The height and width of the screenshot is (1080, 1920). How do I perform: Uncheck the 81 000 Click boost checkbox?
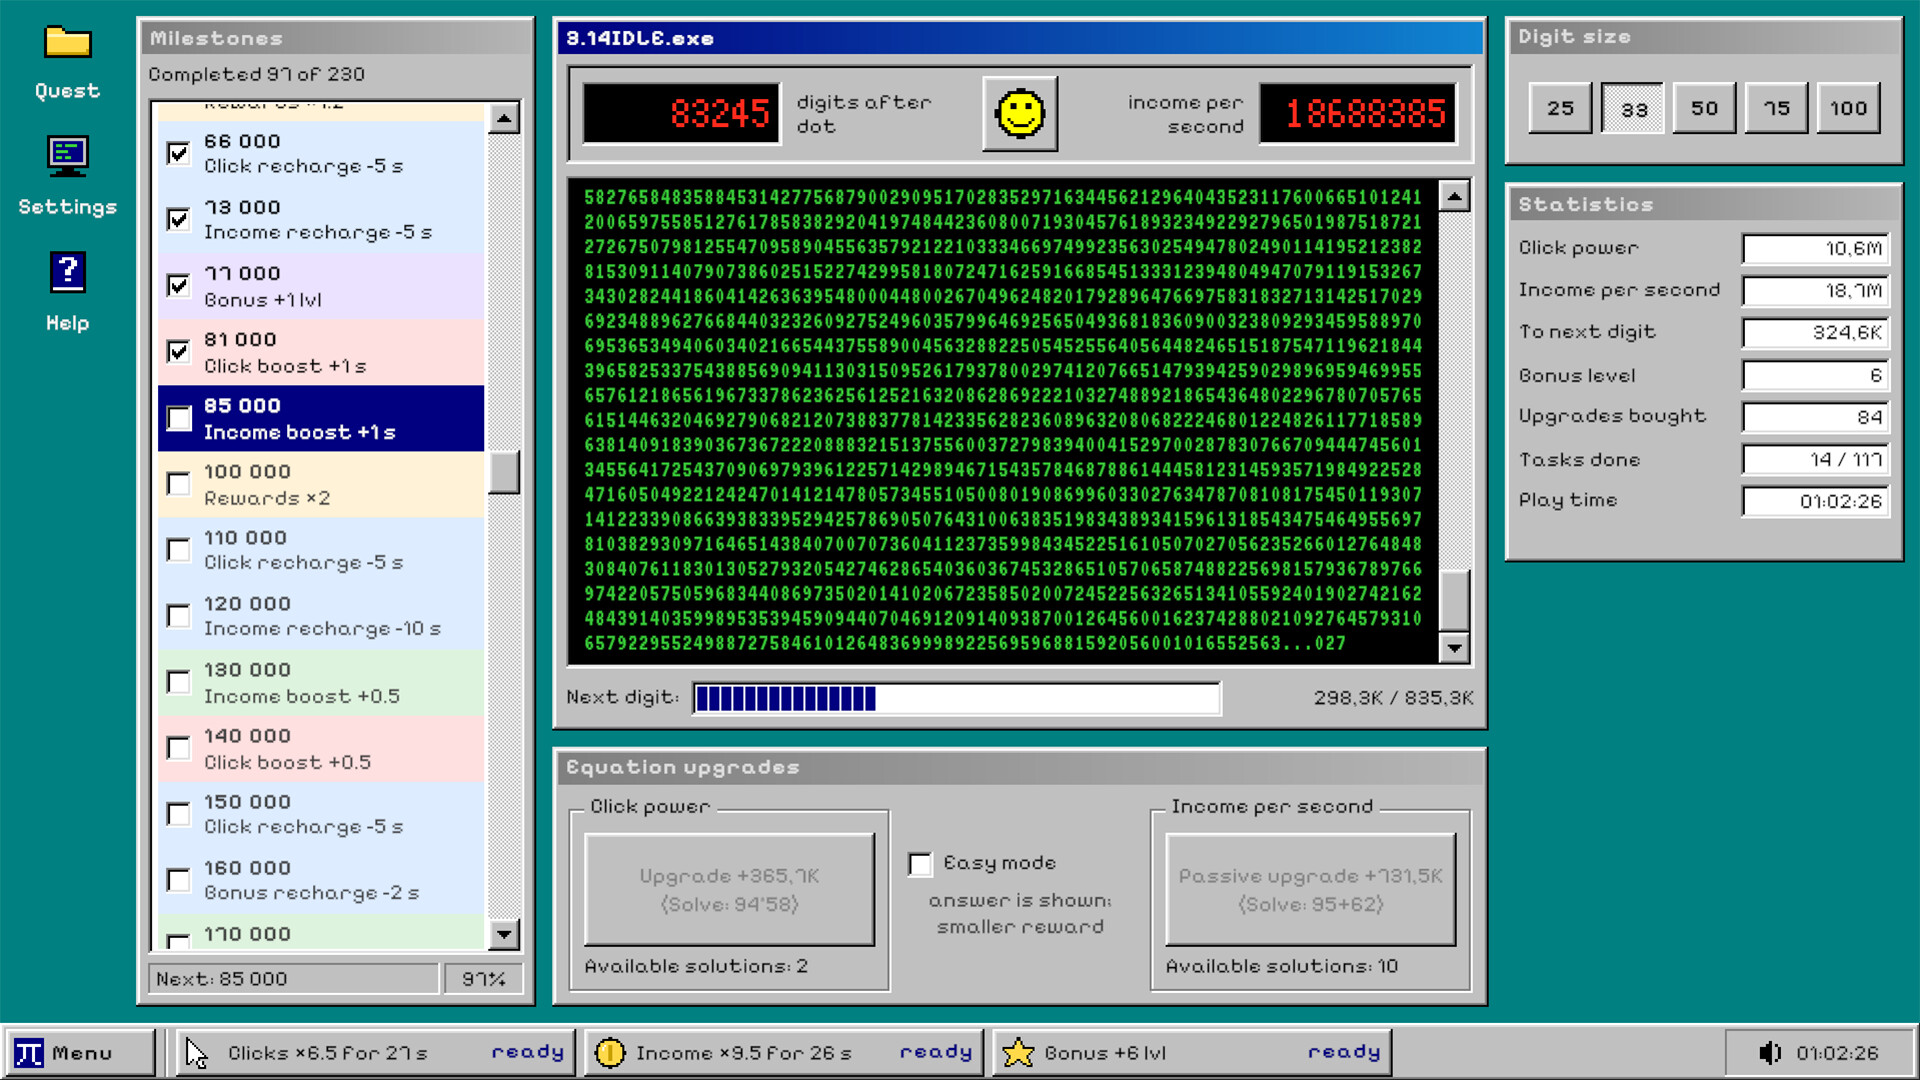179,352
